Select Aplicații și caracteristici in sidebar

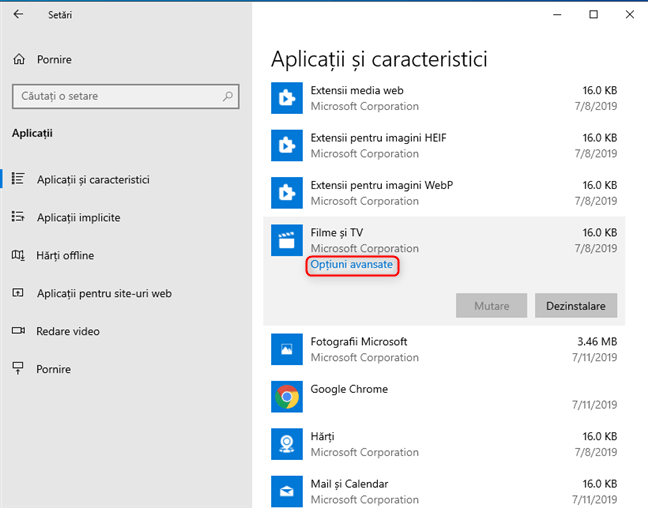(92, 179)
